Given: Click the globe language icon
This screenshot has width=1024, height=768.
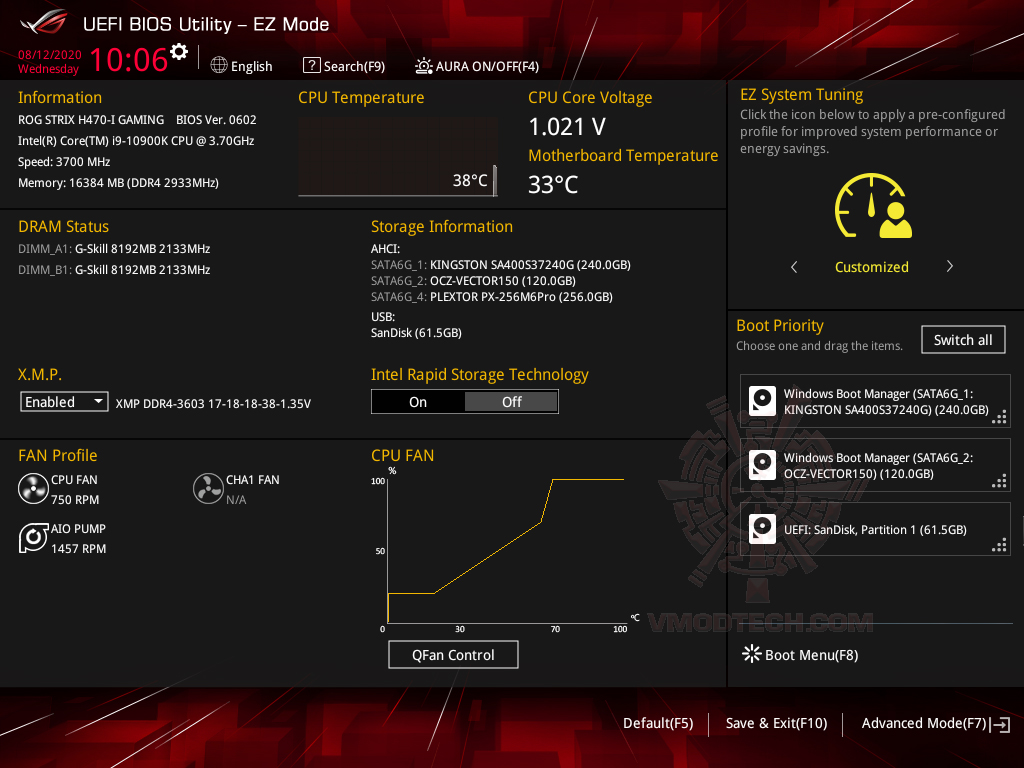Looking at the screenshot, I should point(219,65).
